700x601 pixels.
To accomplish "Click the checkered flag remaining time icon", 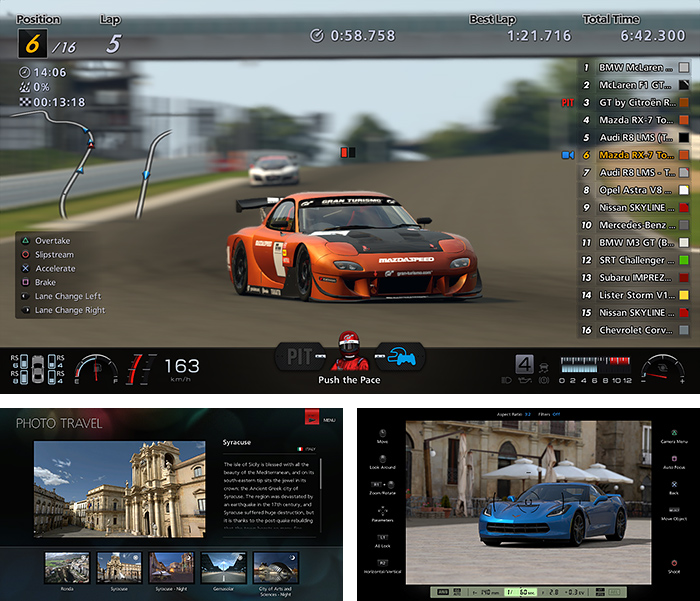I will tap(25, 102).
